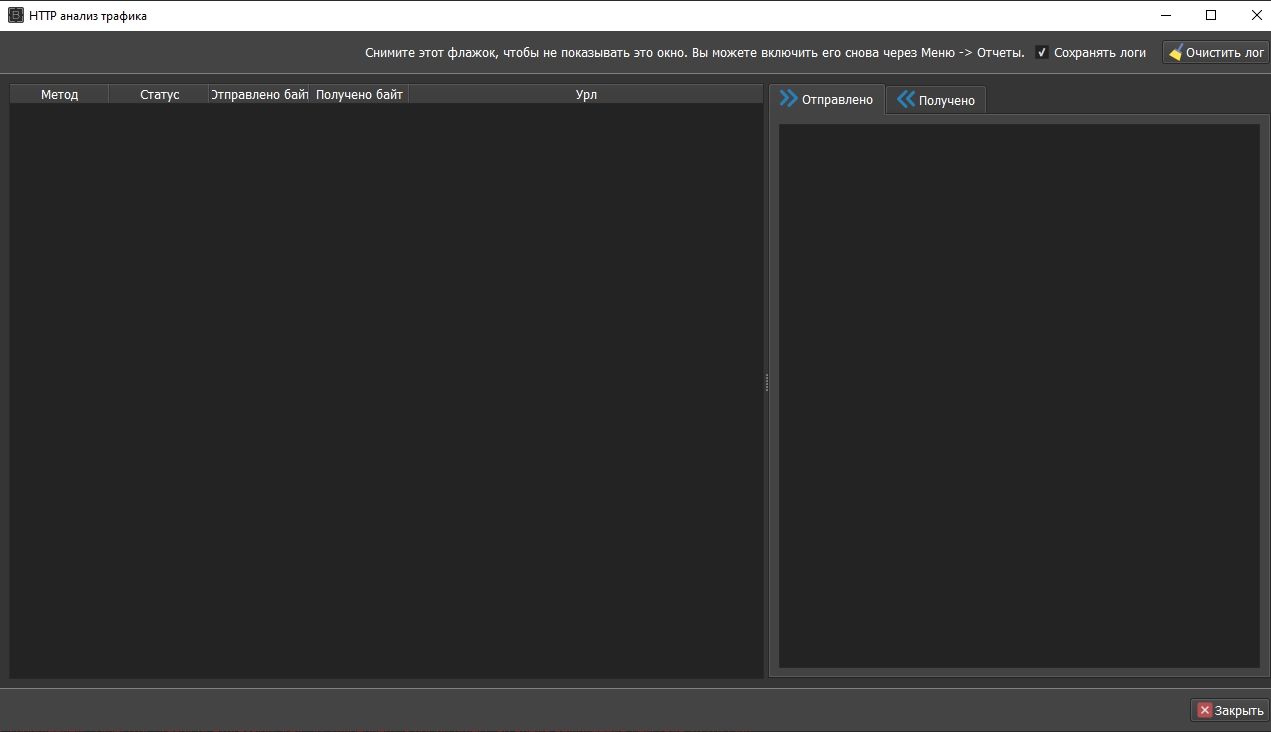Viewport: 1271px width, 732px height.
Task: Click the broom icon to clear the log
Action: tap(1175, 53)
